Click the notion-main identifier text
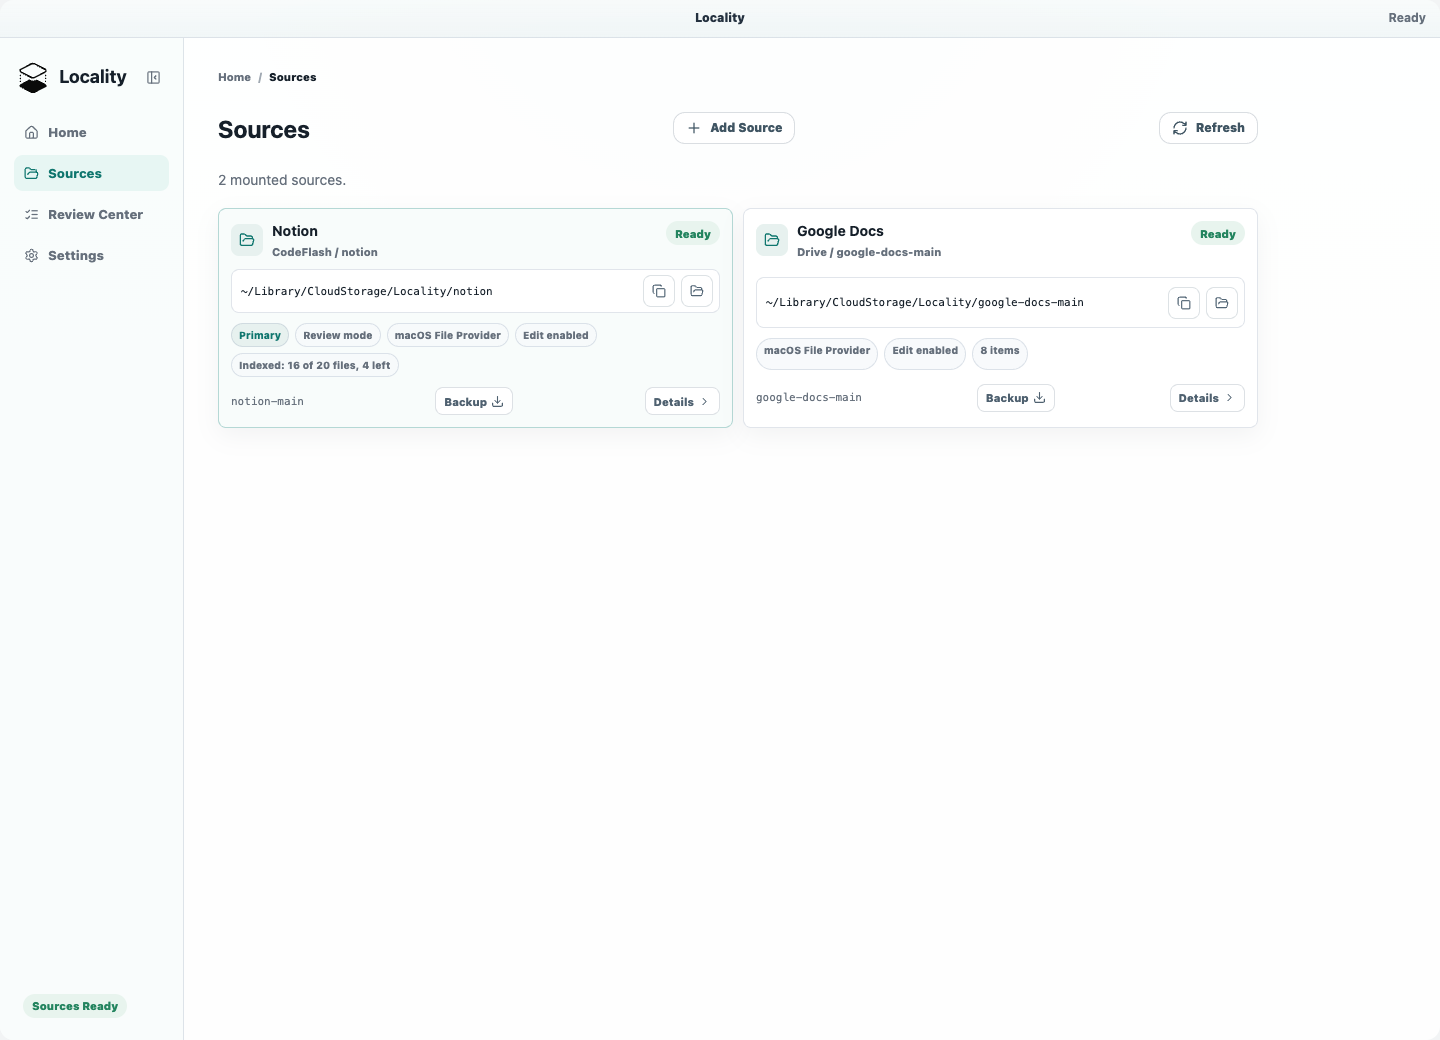 pyautogui.click(x=267, y=401)
